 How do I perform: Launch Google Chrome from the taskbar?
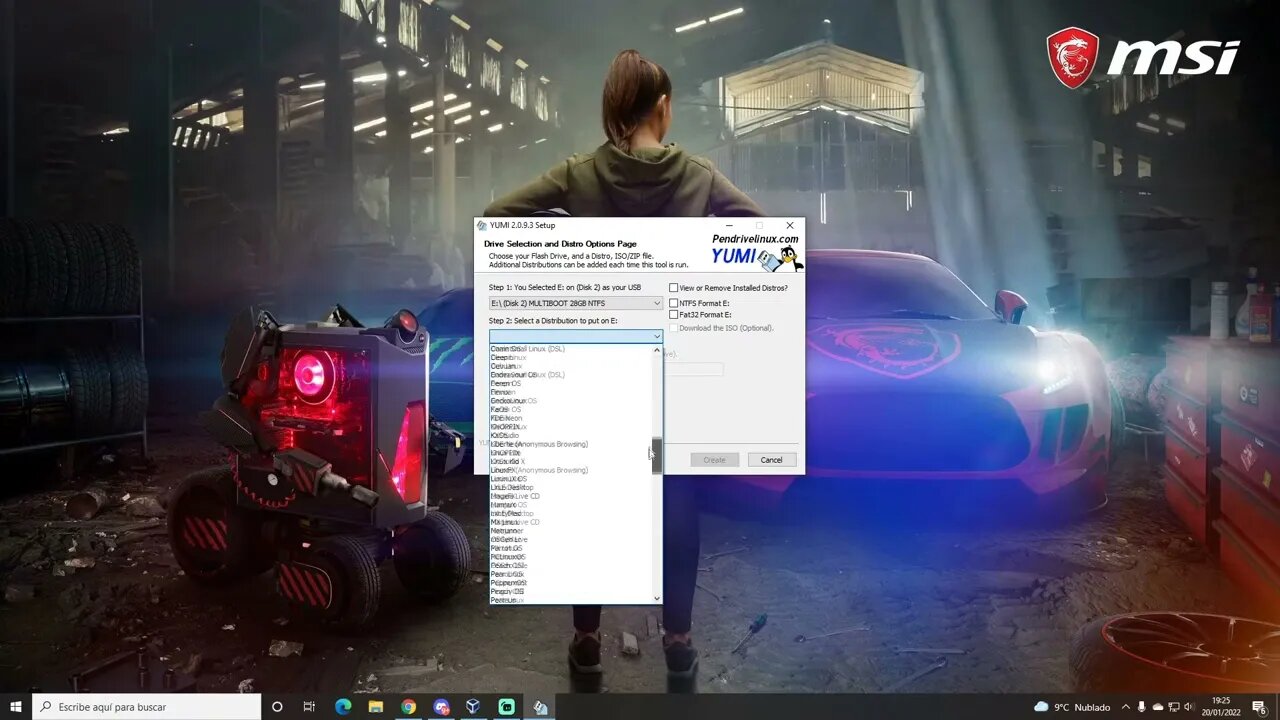coord(409,707)
